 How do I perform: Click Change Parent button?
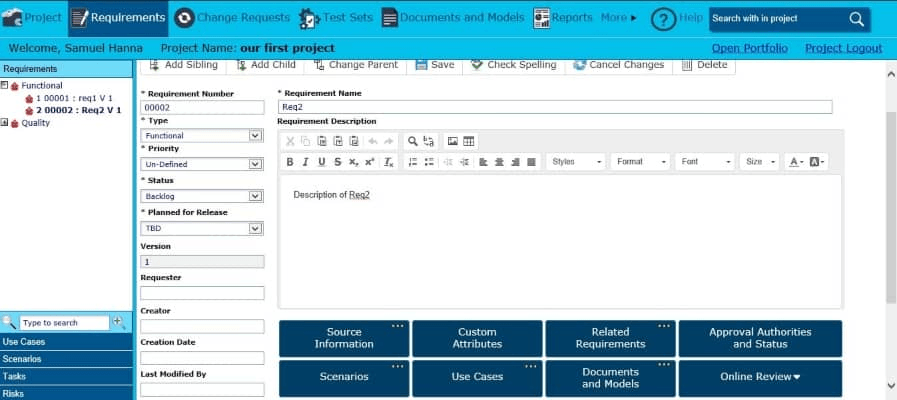click(356, 65)
